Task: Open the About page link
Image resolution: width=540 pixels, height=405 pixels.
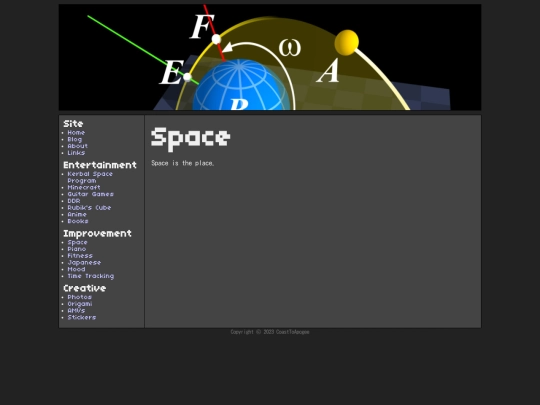Action: [x=77, y=146]
